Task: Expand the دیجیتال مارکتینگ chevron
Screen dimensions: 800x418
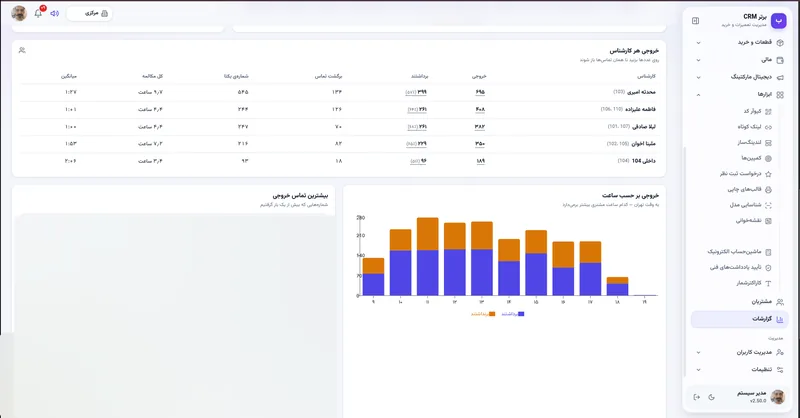Action: click(698, 77)
